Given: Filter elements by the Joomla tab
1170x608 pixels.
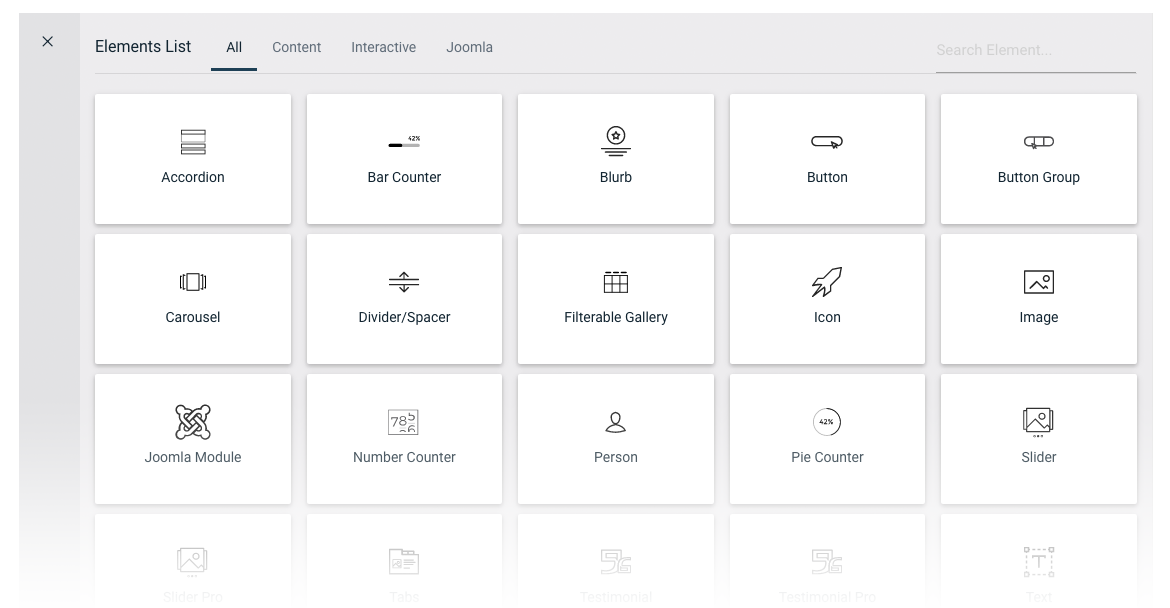Looking at the screenshot, I should click(x=469, y=47).
